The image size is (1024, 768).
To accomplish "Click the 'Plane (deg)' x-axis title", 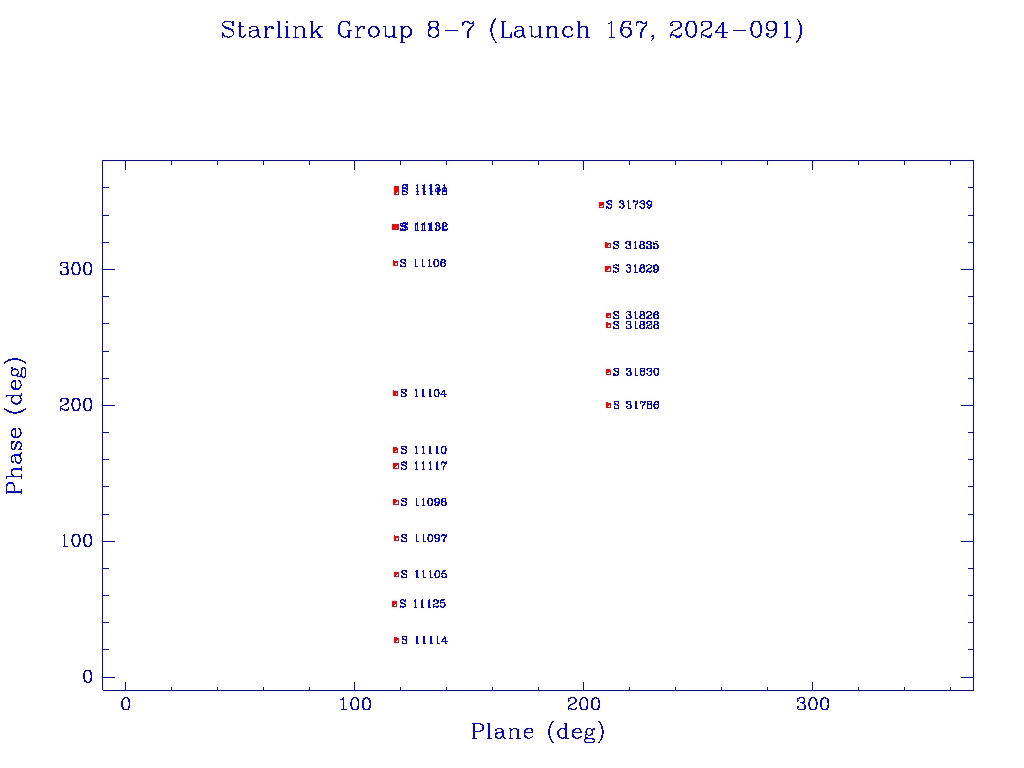I will (538, 732).
